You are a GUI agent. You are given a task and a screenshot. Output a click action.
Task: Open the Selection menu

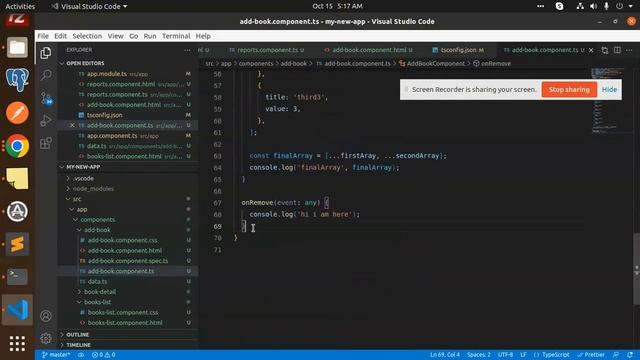click(87, 36)
